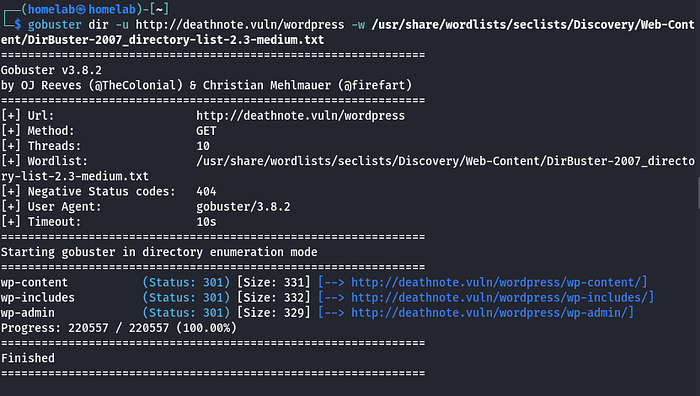This screenshot has height=396, width=700.
Task: Click the '[+] Wordlist:' label
Action: (x=45, y=161)
